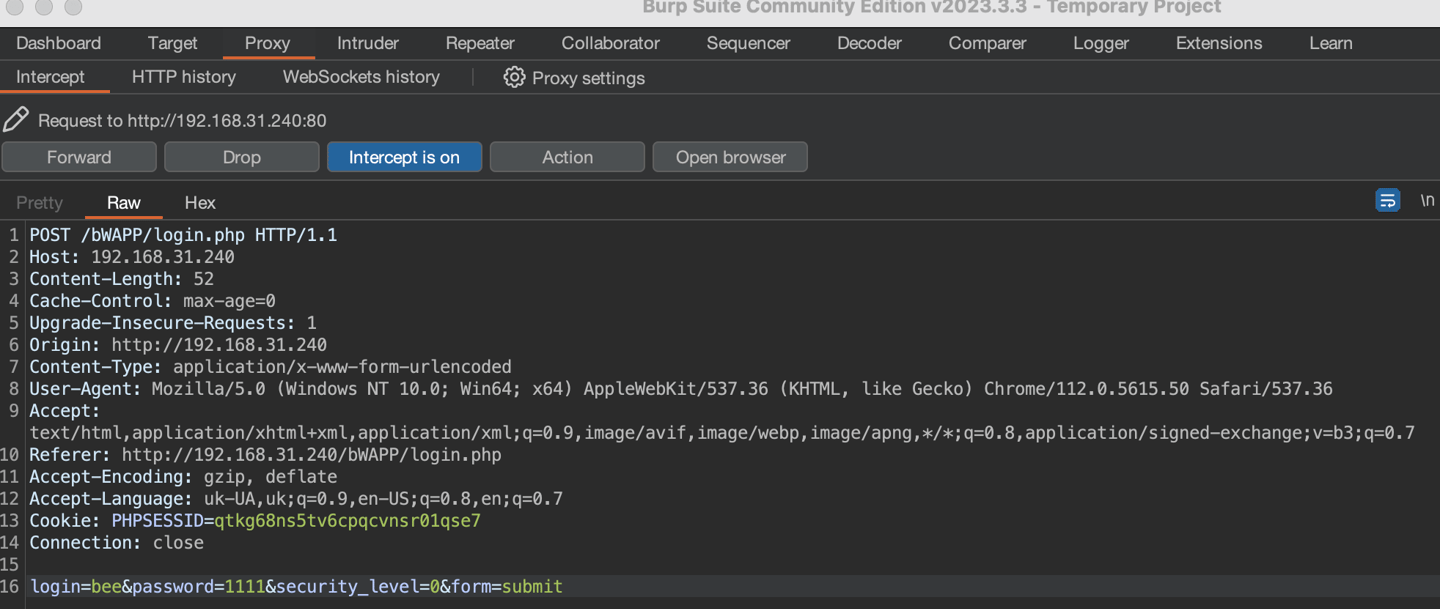This screenshot has height=609, width=1440.
Task: Switch to the Collaborator tab
Action: point(611,43)
